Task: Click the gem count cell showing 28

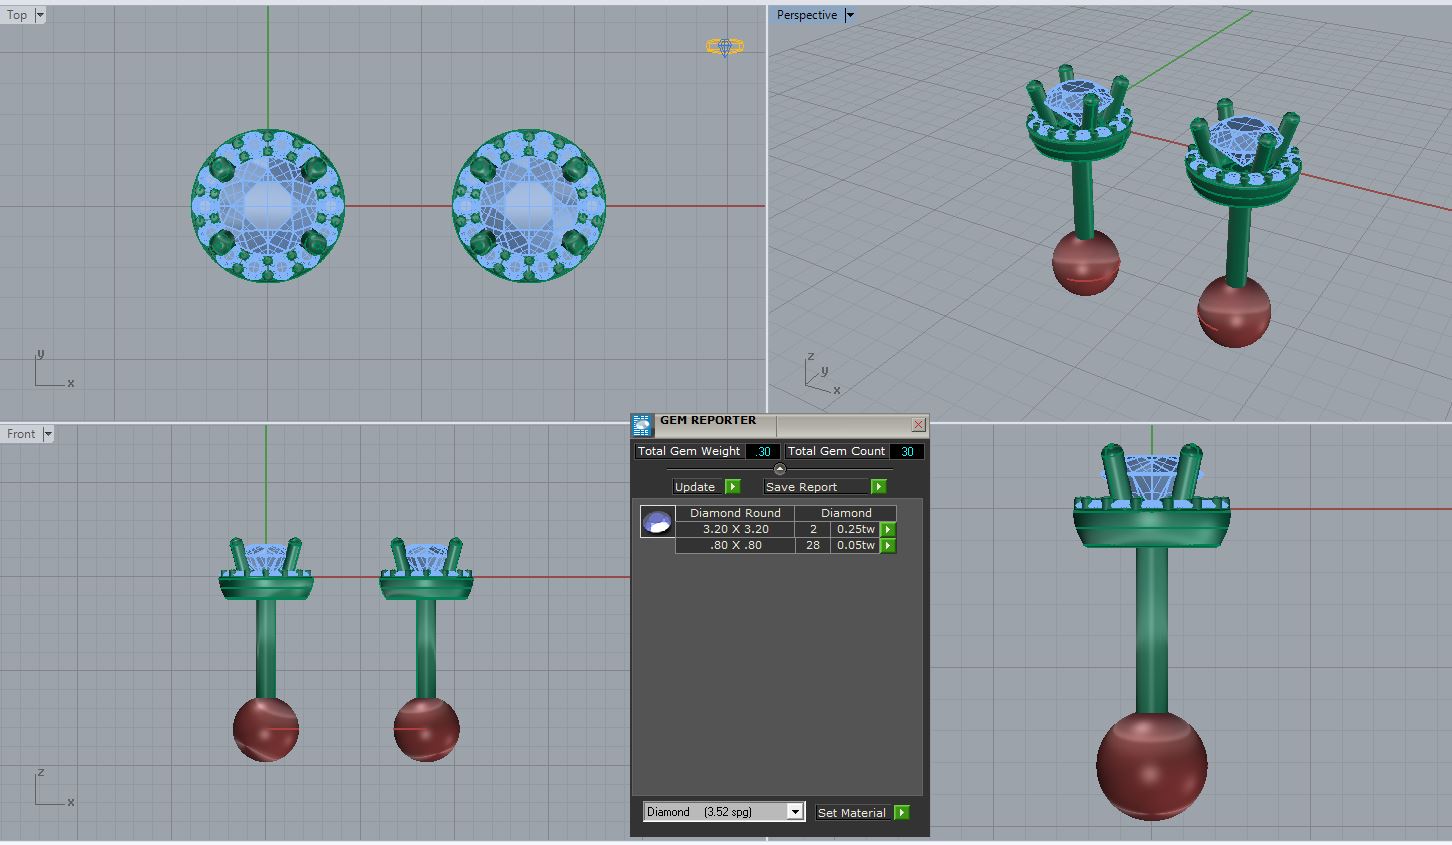Action: [x=813, y=546]
